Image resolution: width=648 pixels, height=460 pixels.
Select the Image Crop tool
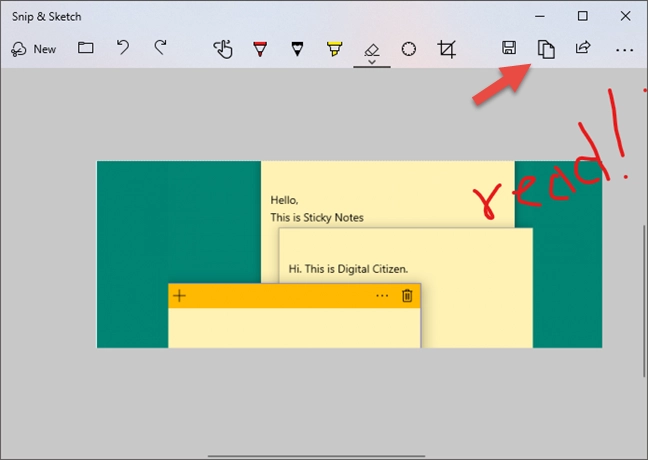(x=446, y=49)
